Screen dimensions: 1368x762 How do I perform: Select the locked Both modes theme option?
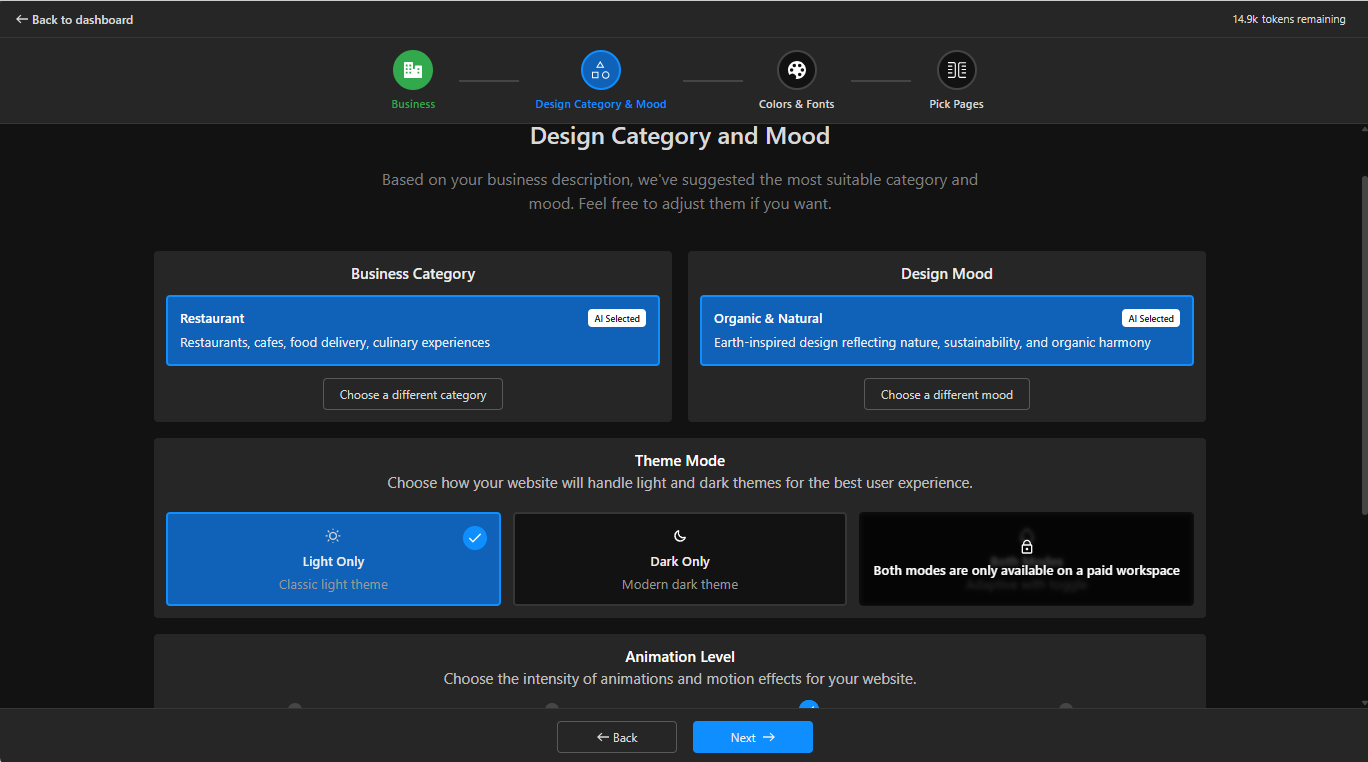pyautogui.click(x=1026, y=570)
